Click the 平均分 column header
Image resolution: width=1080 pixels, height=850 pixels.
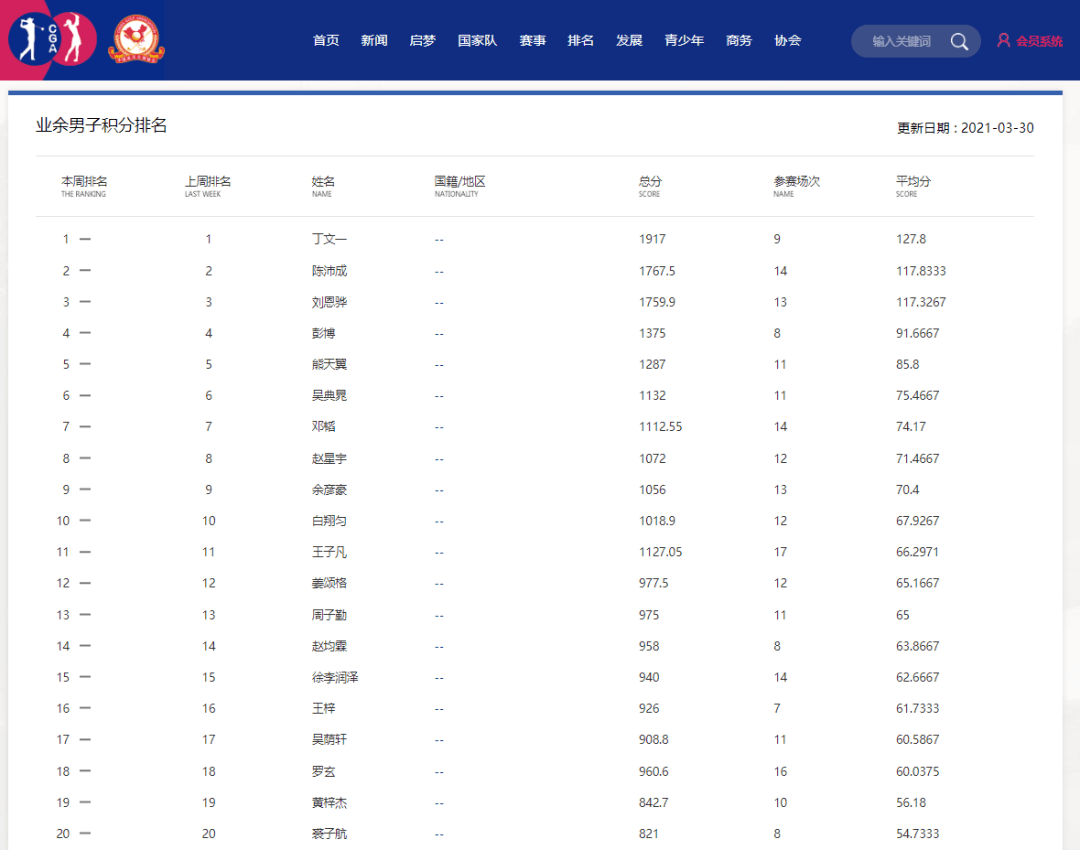point(913,186)
